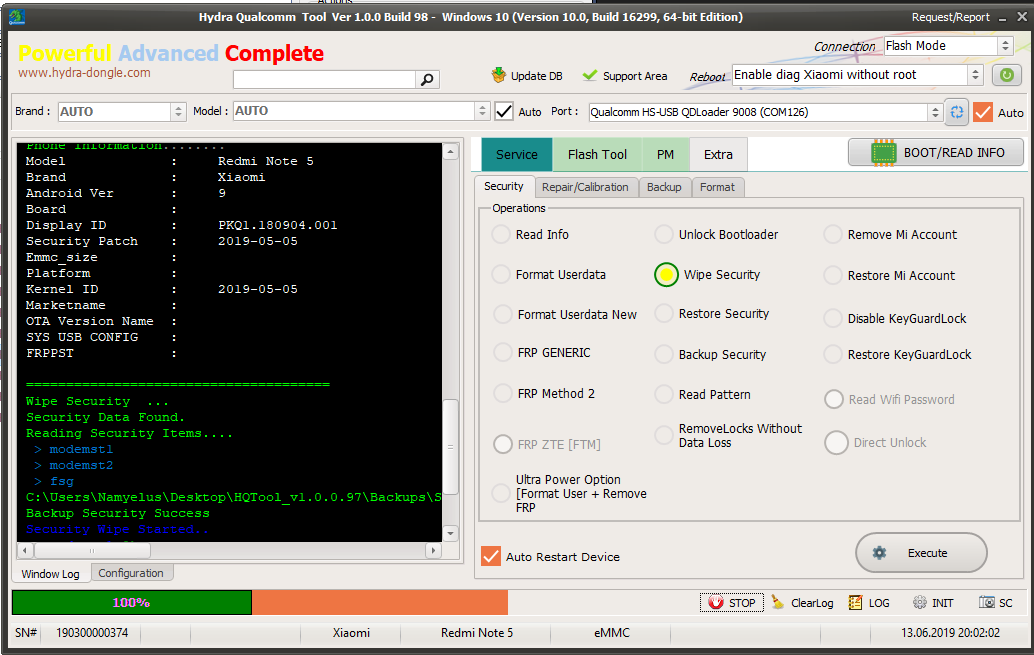Viewport: 1034px width, 655px height.
Task: Click the INIT gear button
Action: (x=933, y=602)
